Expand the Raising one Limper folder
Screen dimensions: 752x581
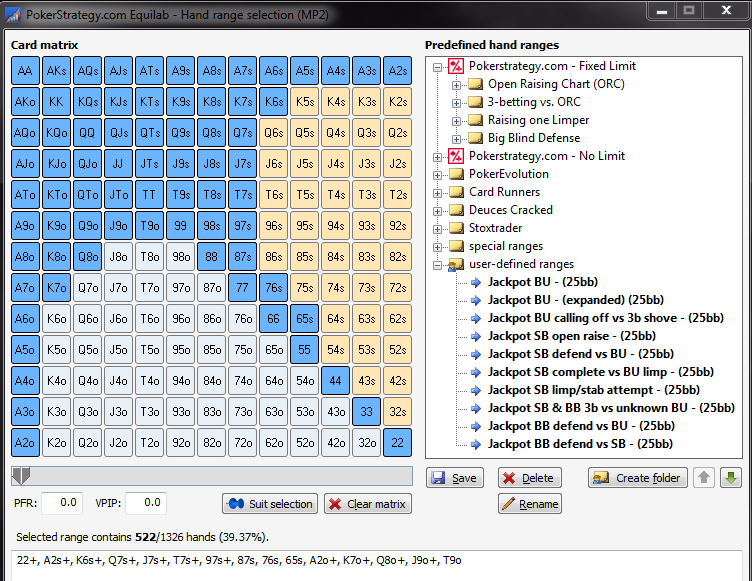(x=456, y=121)
